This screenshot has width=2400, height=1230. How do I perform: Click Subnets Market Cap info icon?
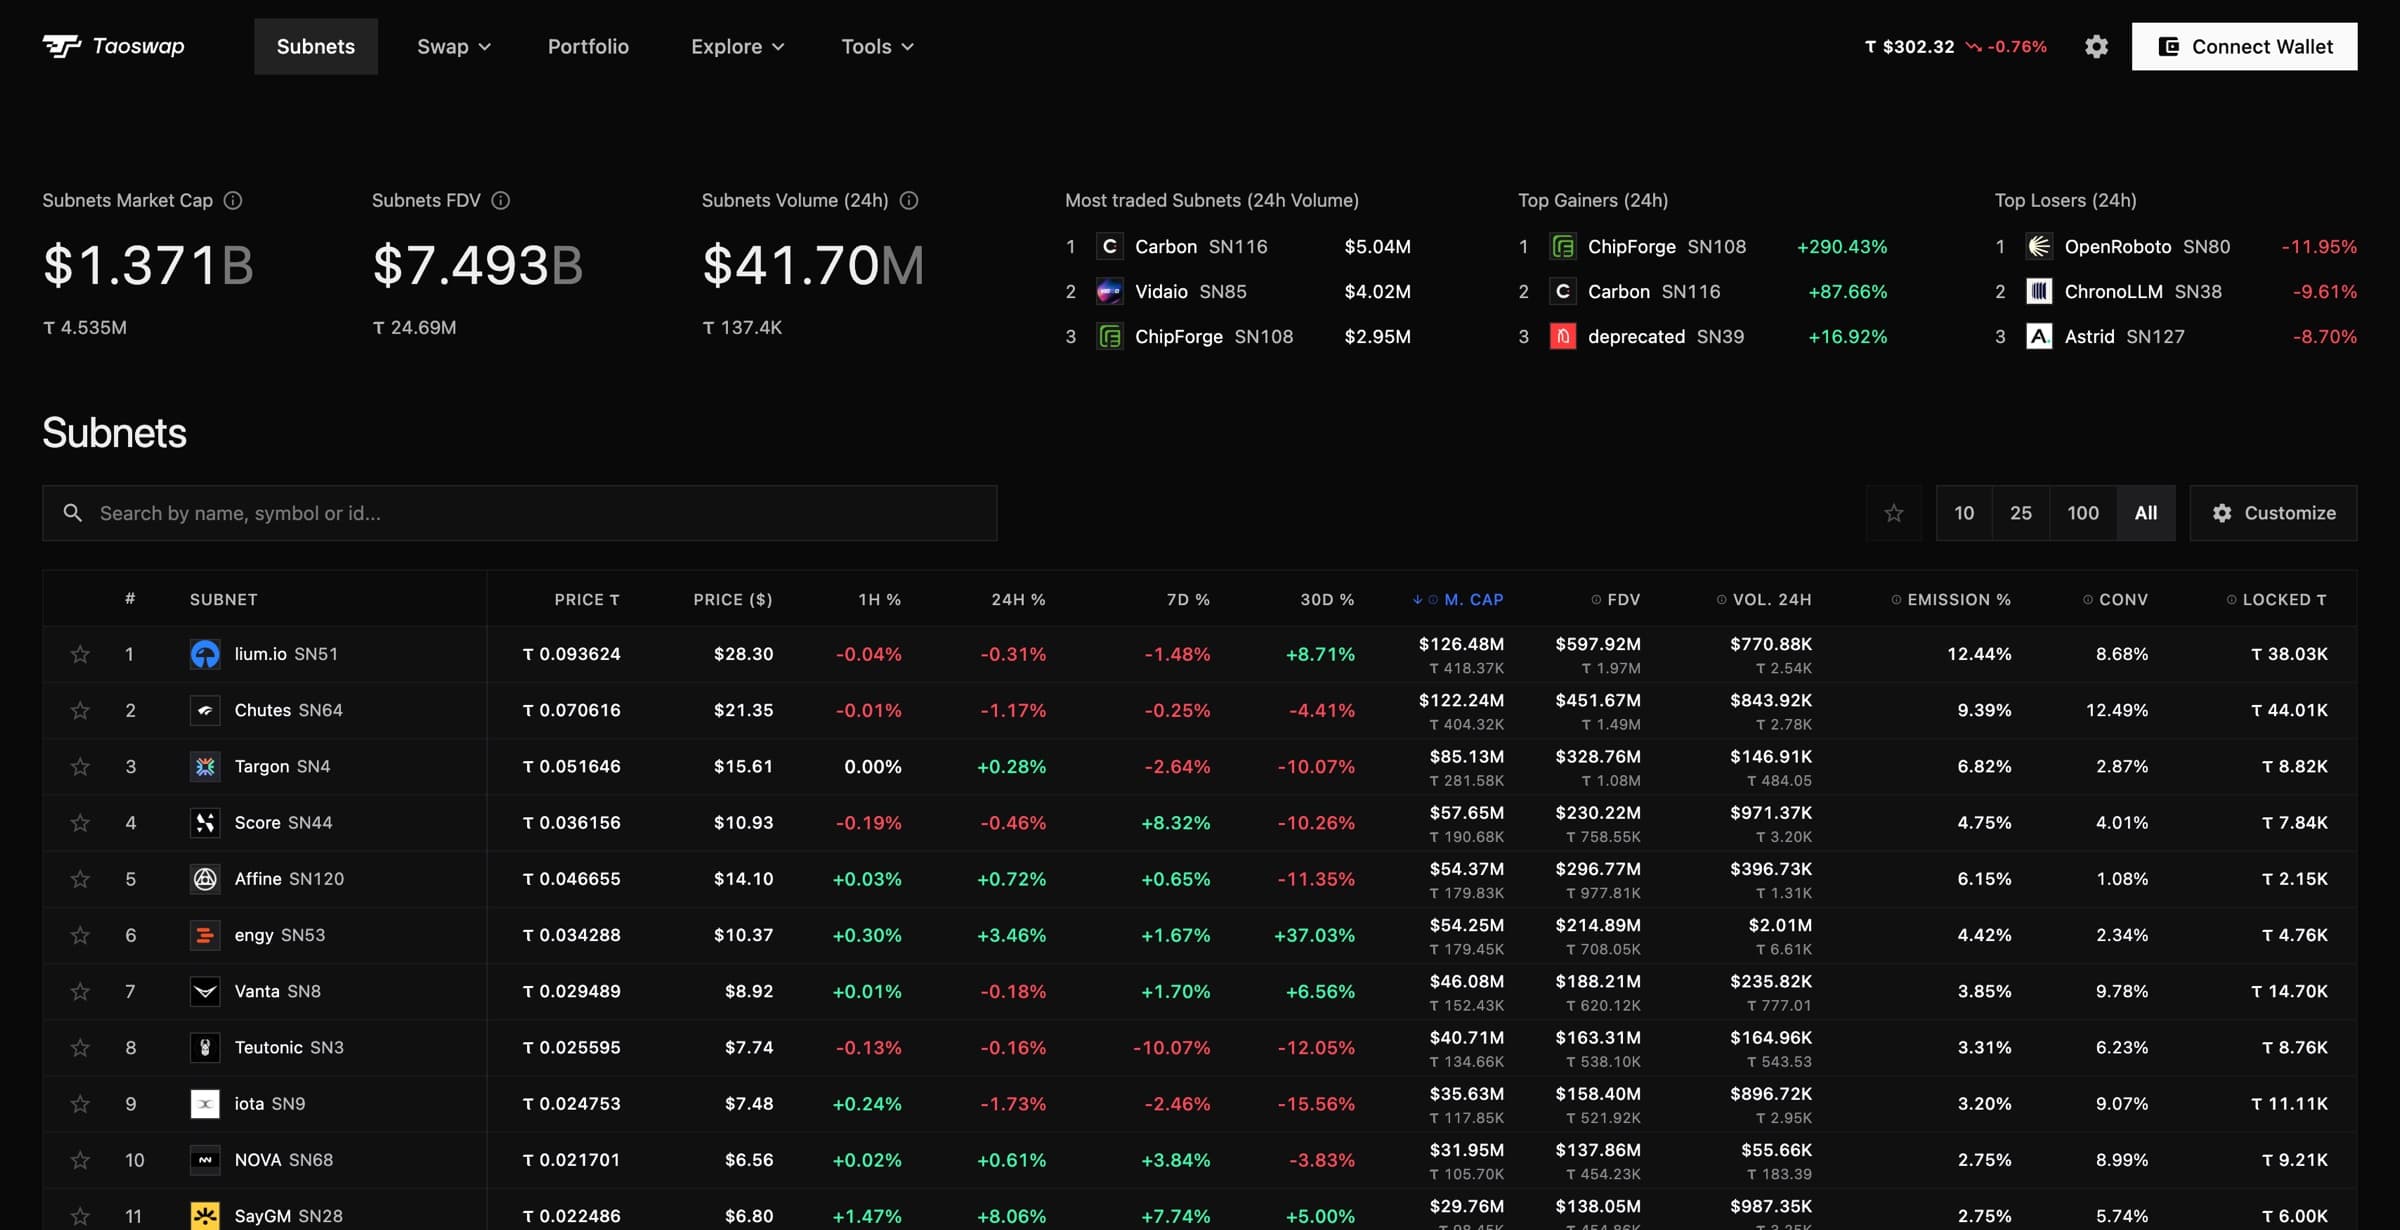[x=233, y=200]
